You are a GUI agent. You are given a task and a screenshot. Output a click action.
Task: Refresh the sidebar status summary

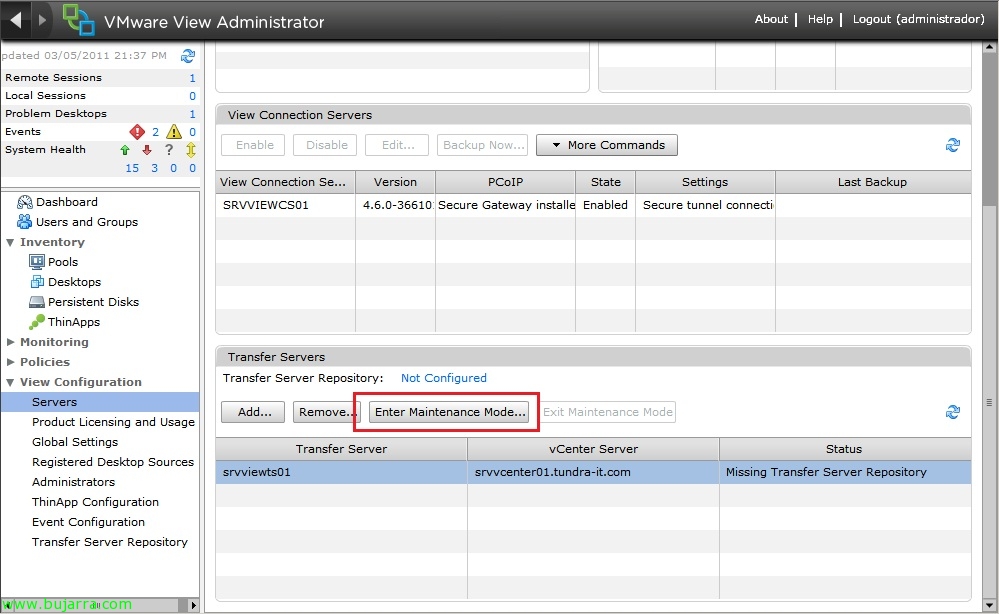[x=187, y=56]
